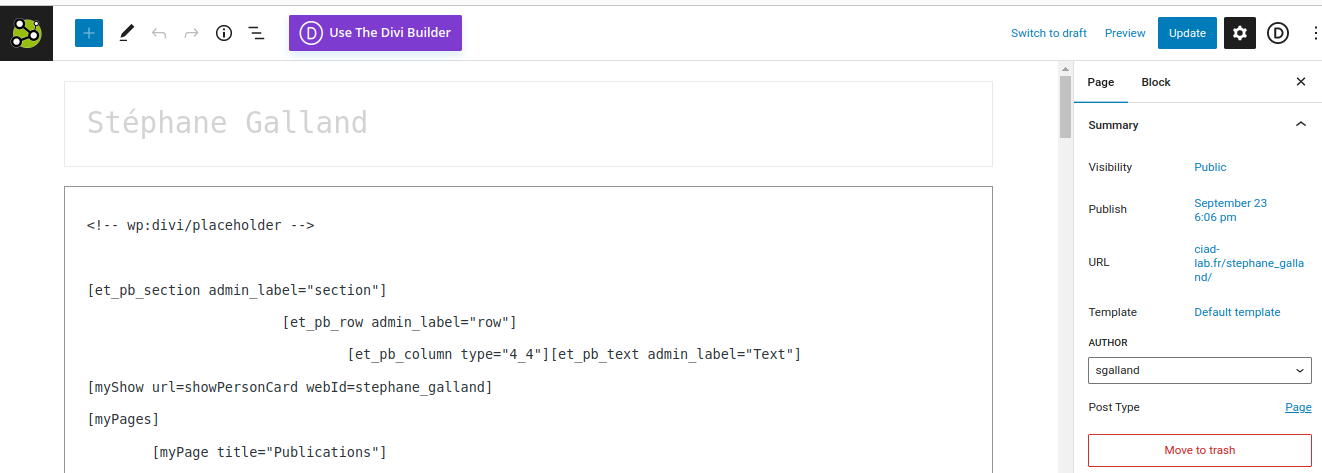Screen dimensions: 1322x473
Task: Click the editor vertical scrollbar
Action: pyautogui.click(x=1066, y=107)
